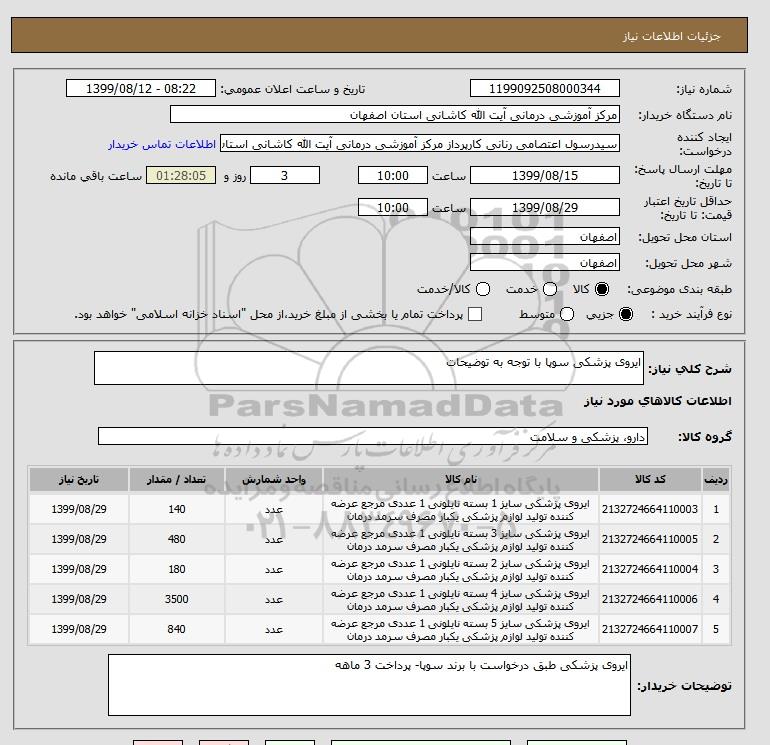The image size is (770, 745).
Task: Click the delivery city field اصفهان
Action: (x=545, y=263)
